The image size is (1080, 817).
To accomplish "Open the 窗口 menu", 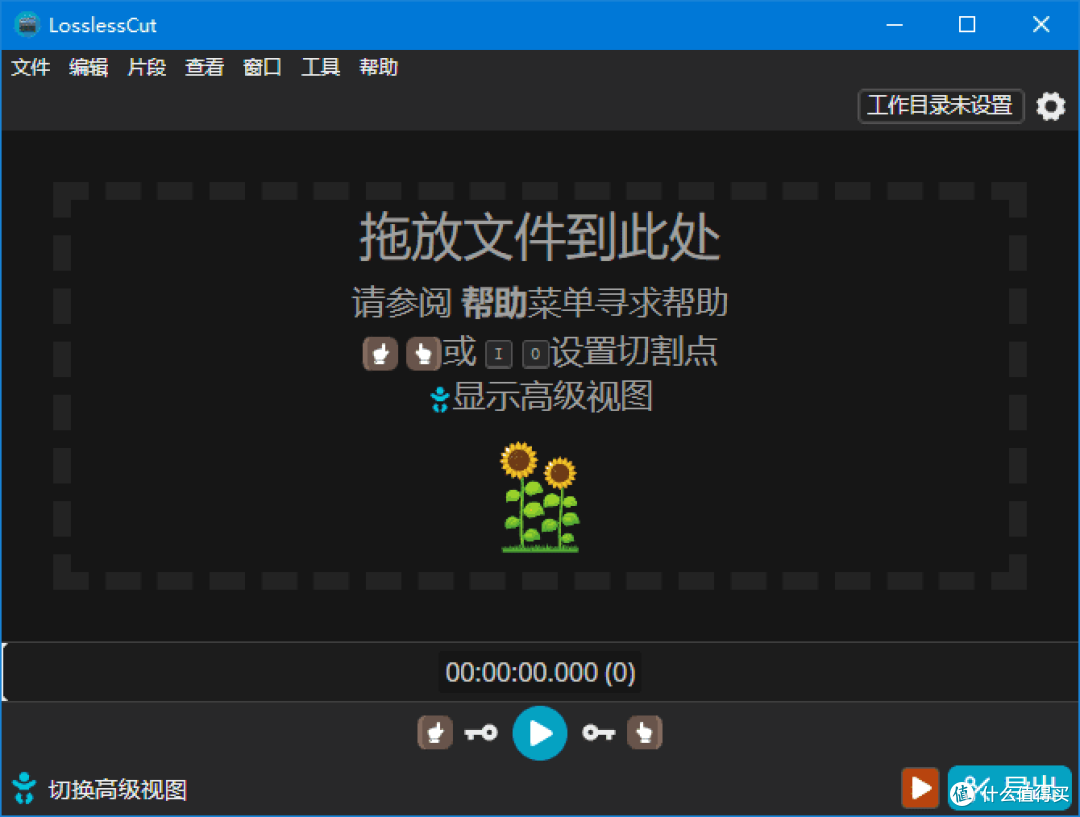I will tap(262, 68).
